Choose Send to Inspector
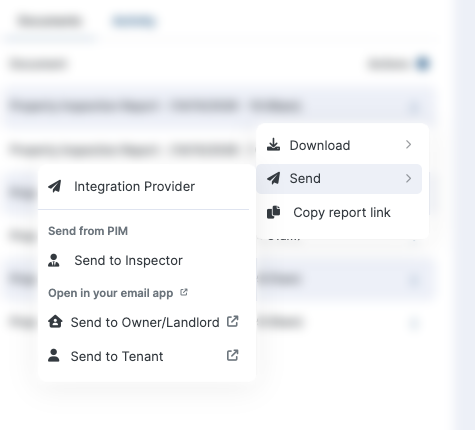 [144, 260]
